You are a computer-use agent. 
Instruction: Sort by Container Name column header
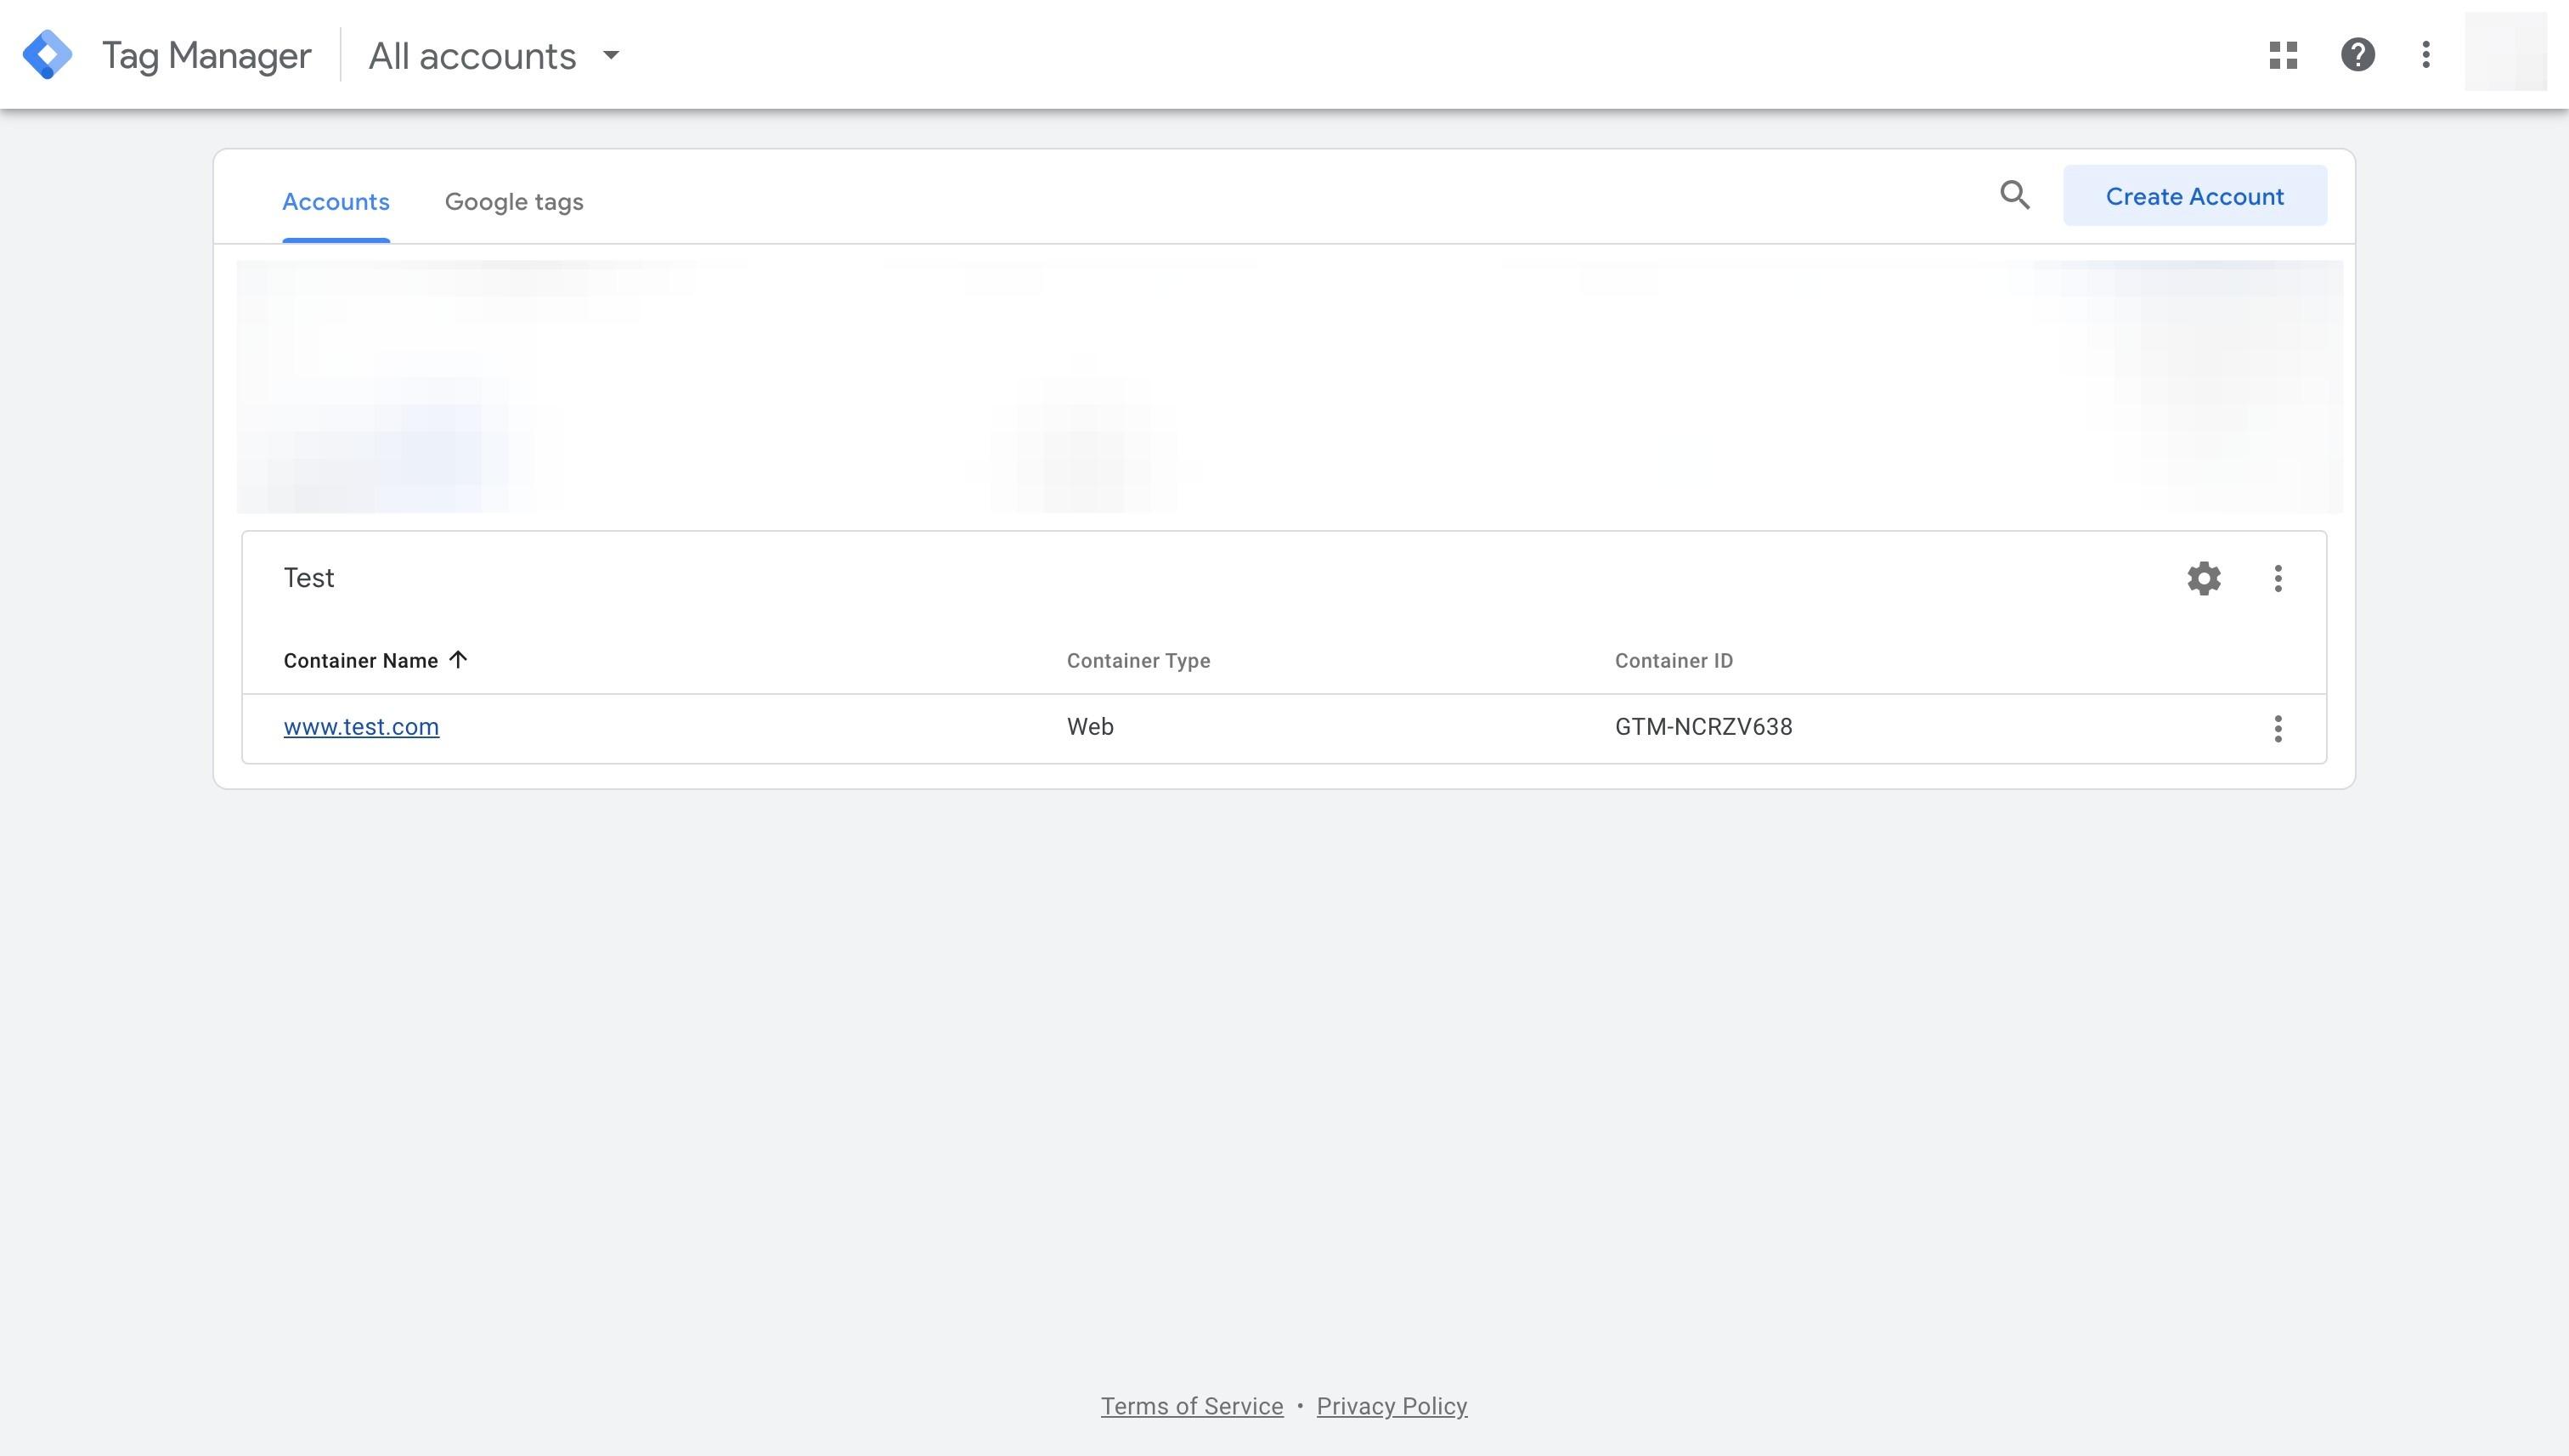coord(361,661)
